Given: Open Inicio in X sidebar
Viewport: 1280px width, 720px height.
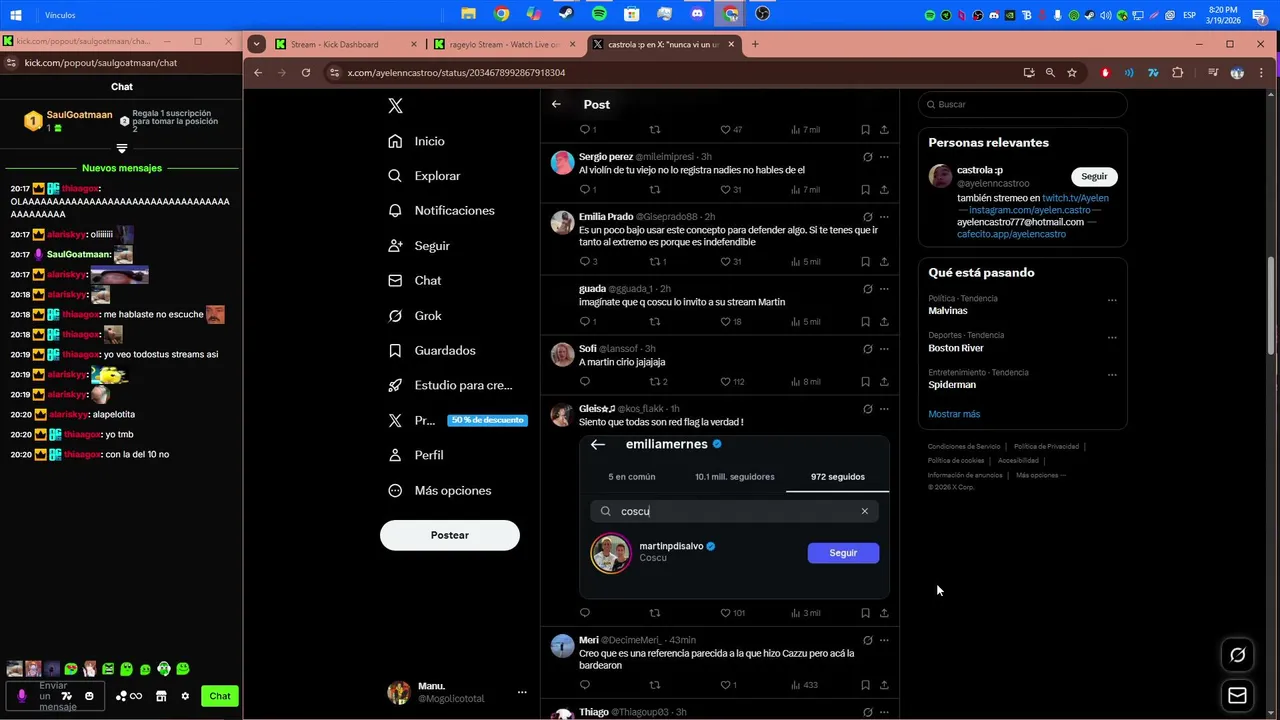Looking at the screenshot, I should pyautogui.click(x=416, y=141).
